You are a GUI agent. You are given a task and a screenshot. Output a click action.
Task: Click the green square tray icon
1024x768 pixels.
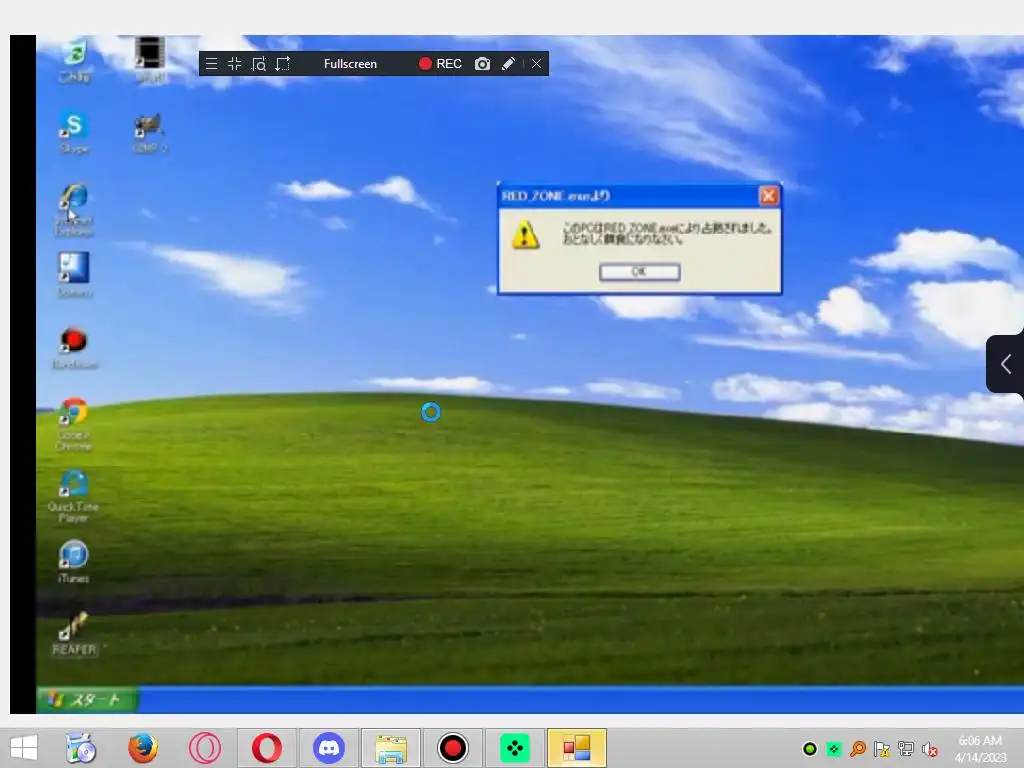pos(834,749)
